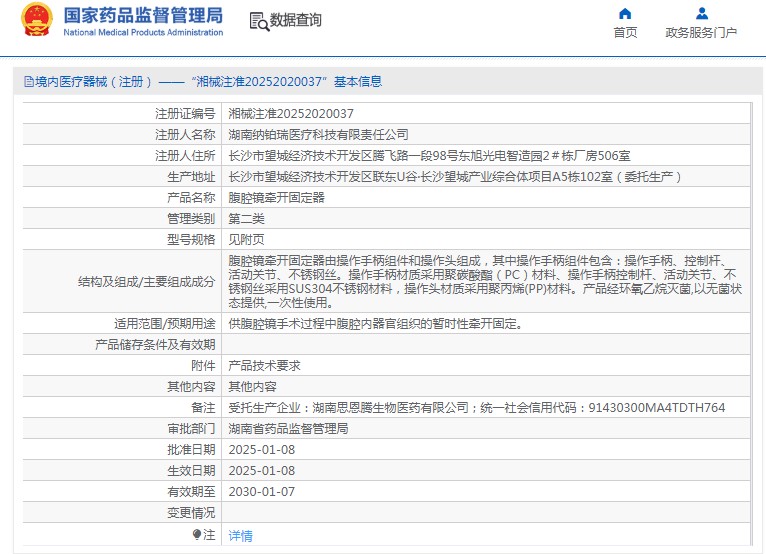Click 产品技术要求 attachment value
Viewport: 766px width, 554px height.
(264, 366)
